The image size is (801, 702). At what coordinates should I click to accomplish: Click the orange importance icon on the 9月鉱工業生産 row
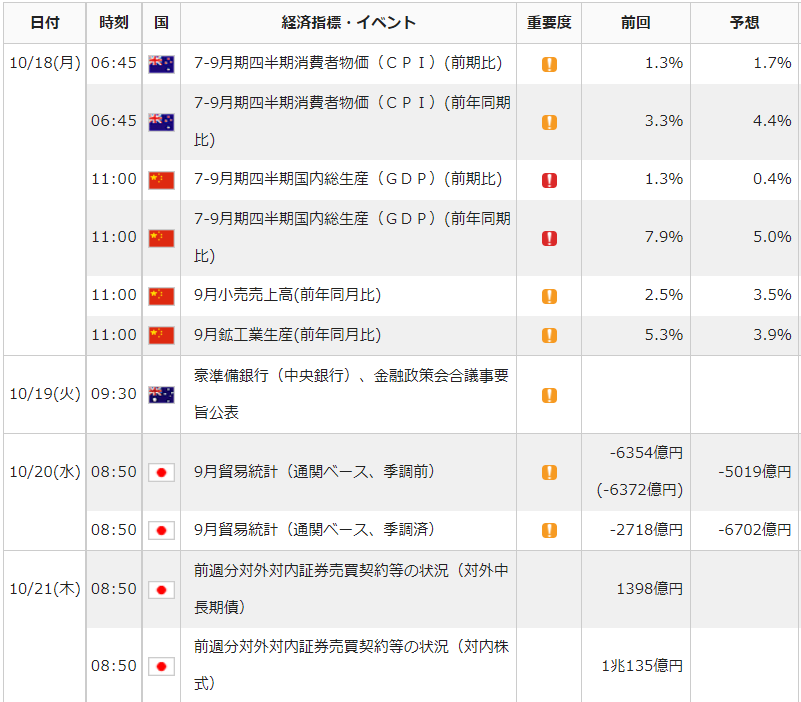(547, 337)
